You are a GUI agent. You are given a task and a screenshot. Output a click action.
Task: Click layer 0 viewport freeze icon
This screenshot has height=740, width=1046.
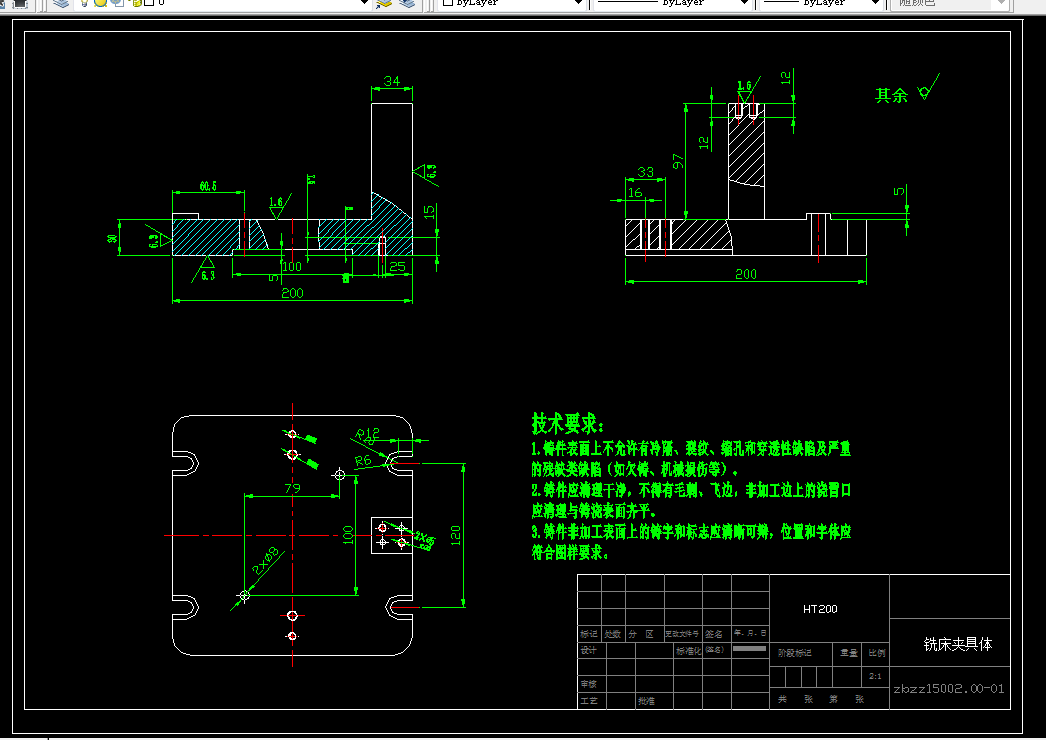[117, 3]
